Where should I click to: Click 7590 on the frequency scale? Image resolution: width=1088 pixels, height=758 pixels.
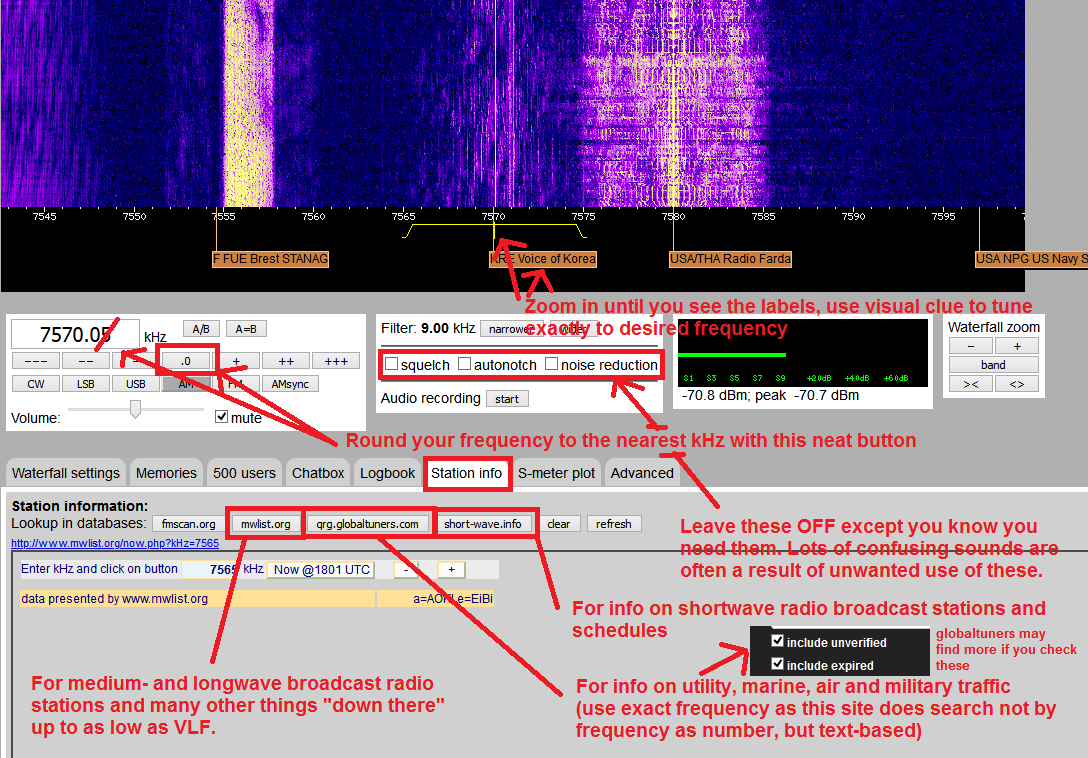pyautogui.click(x=853, y=217)
